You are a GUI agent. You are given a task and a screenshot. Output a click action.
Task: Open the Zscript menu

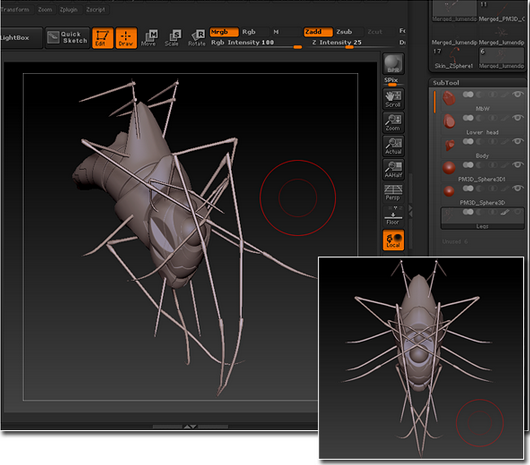click(96, 9)
